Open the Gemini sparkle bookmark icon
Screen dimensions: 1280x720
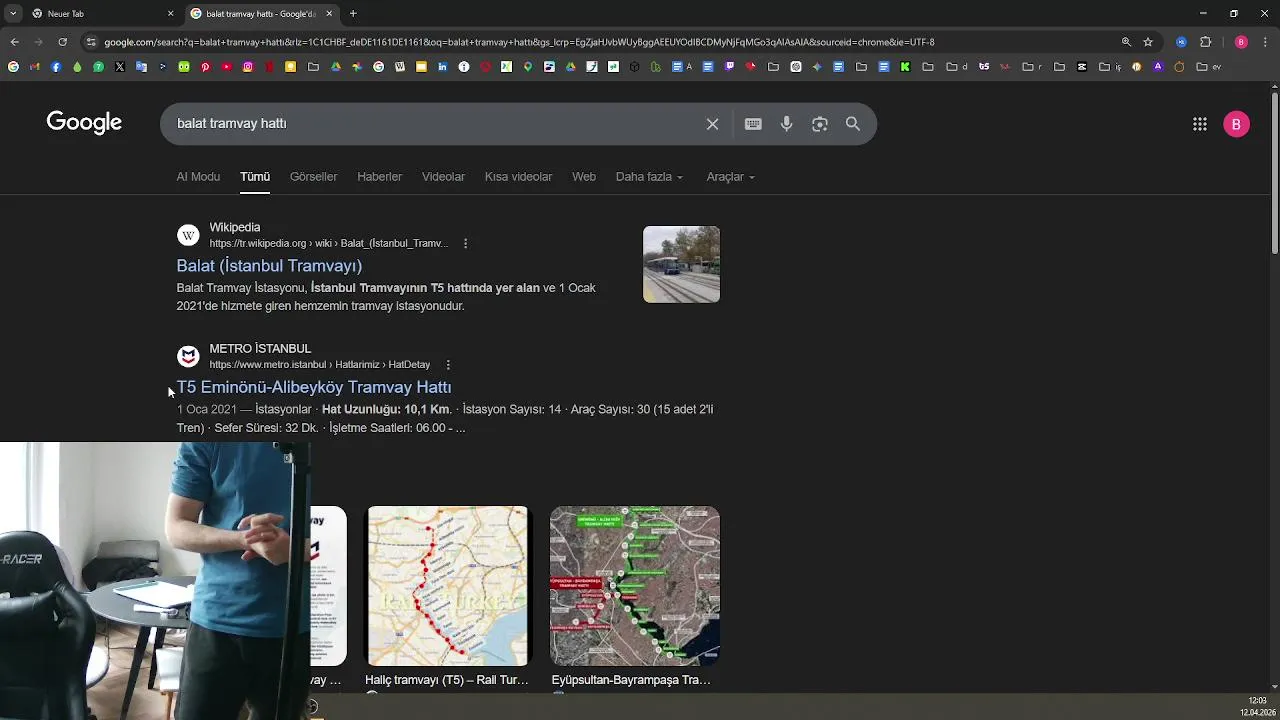coord(817,67)
